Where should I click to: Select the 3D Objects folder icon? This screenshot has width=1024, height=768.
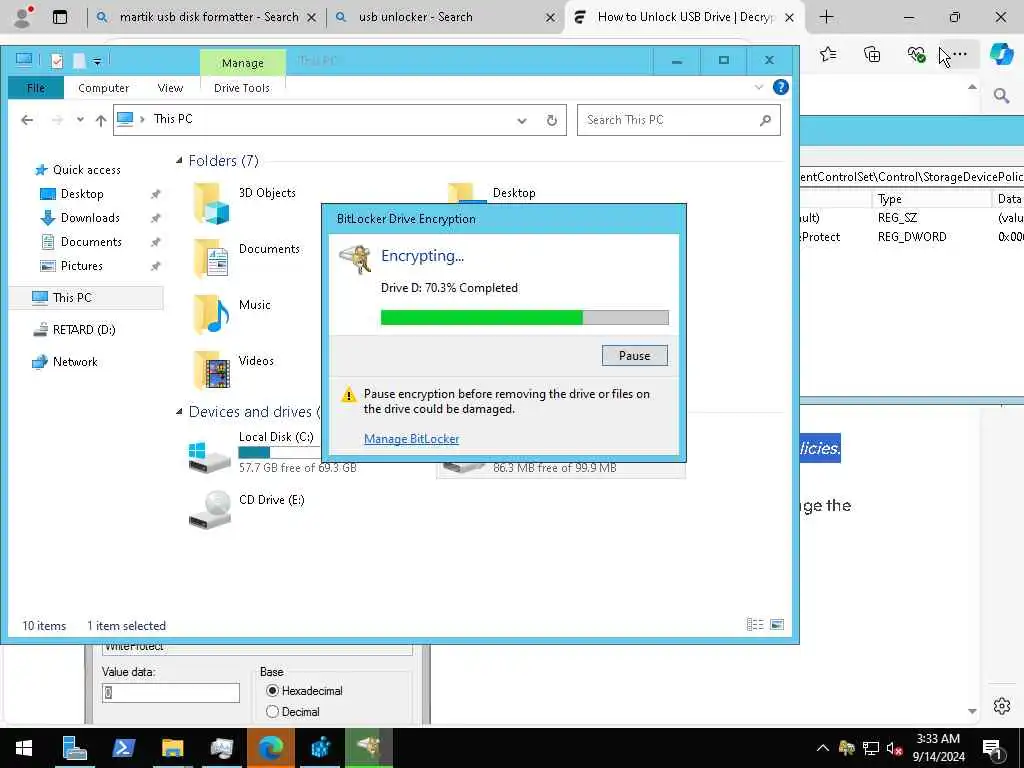click(212, 204)
